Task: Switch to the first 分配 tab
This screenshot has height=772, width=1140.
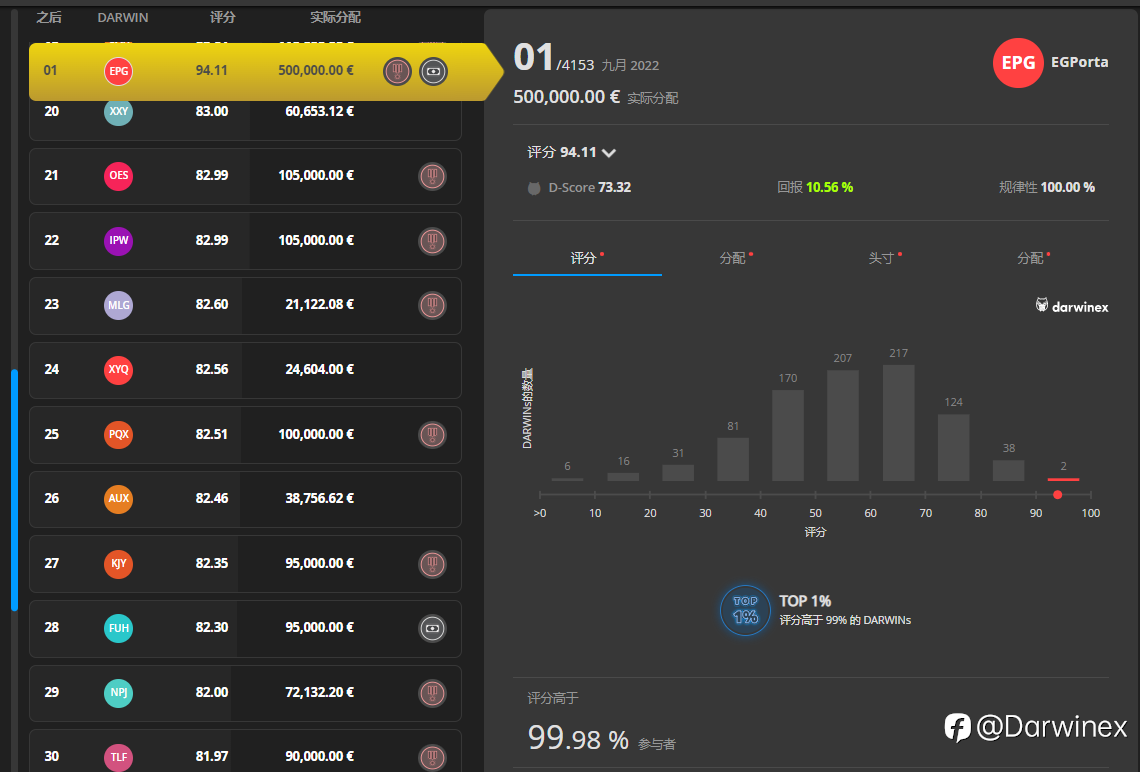Action: [x=736, y=258]
